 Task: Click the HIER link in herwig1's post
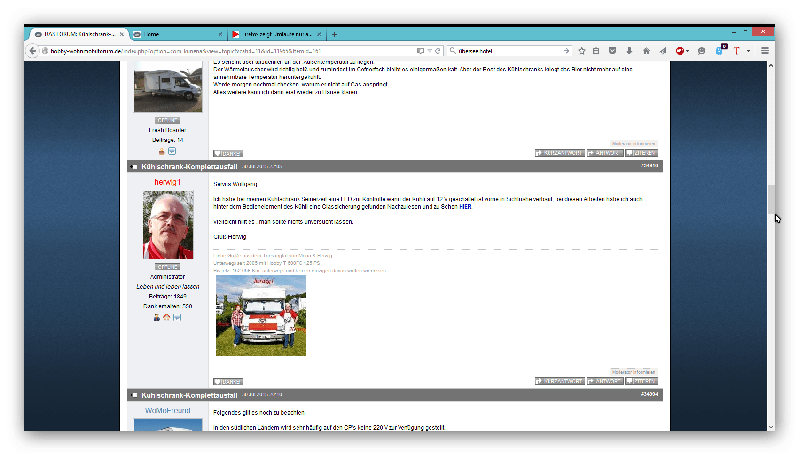[479, 206]
